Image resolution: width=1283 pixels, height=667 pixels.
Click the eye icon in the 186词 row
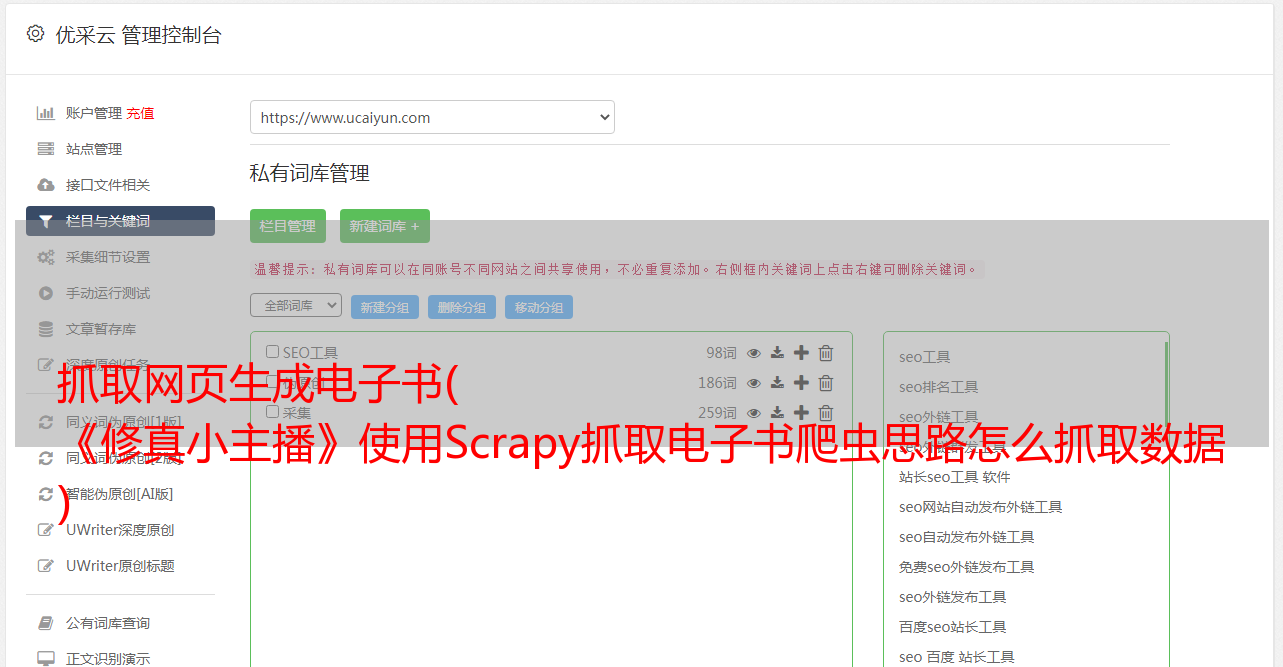pos(754,383)
